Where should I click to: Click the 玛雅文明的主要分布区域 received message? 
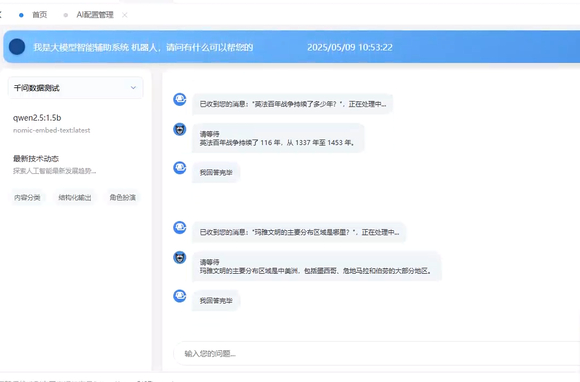pyautogui.click(x=299, y=232)
